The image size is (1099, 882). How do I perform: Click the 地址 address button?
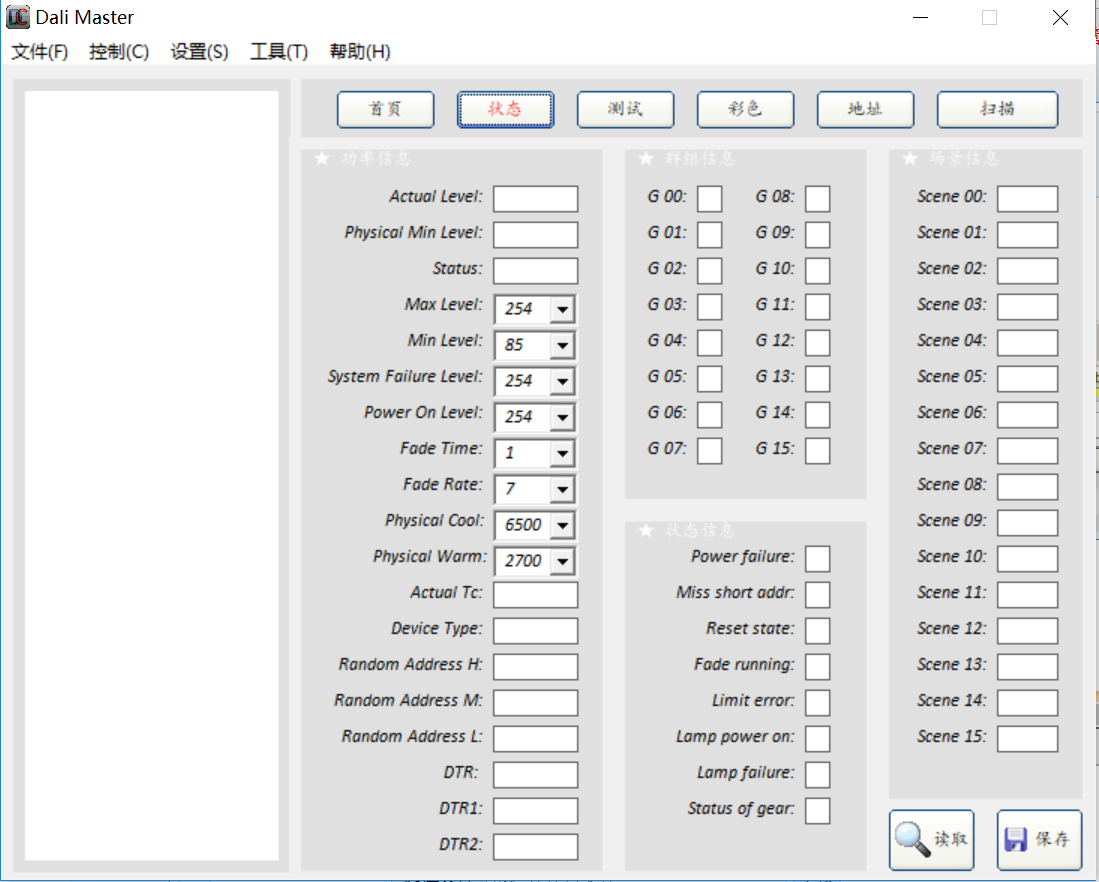pyautogui.click(x=865, y=110)
